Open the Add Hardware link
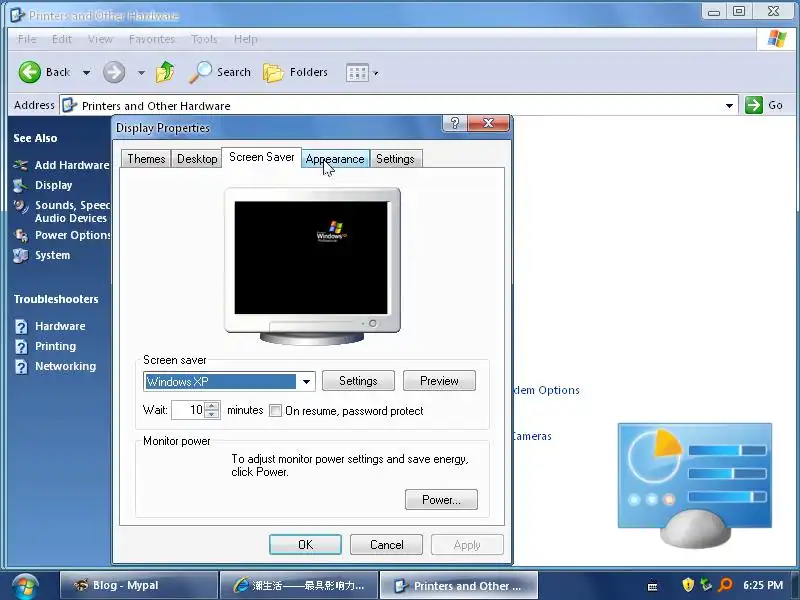800x600 pixels. (71, 165)
